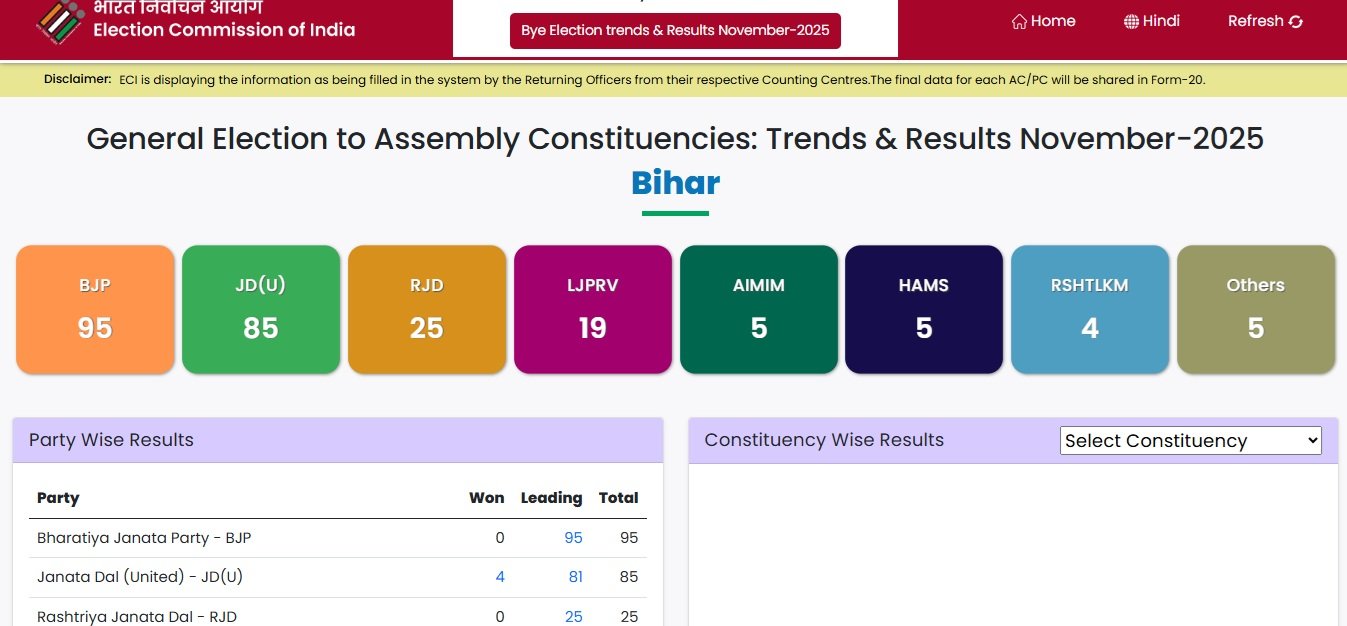Select the magenta LJPRV 19 tile
Screen dimensions: 1347x626
pyautogui.click(x=593, y=309)
